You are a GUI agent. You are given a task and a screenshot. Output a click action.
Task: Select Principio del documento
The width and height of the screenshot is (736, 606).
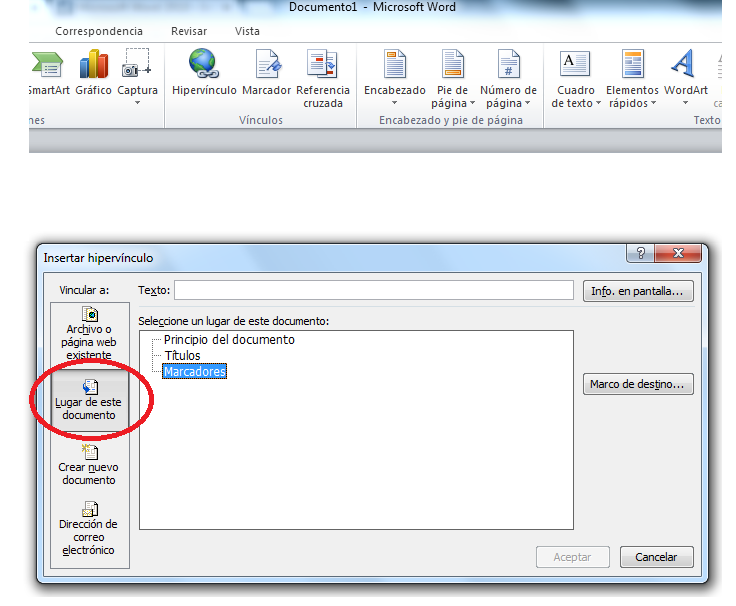tap(229, 340)
